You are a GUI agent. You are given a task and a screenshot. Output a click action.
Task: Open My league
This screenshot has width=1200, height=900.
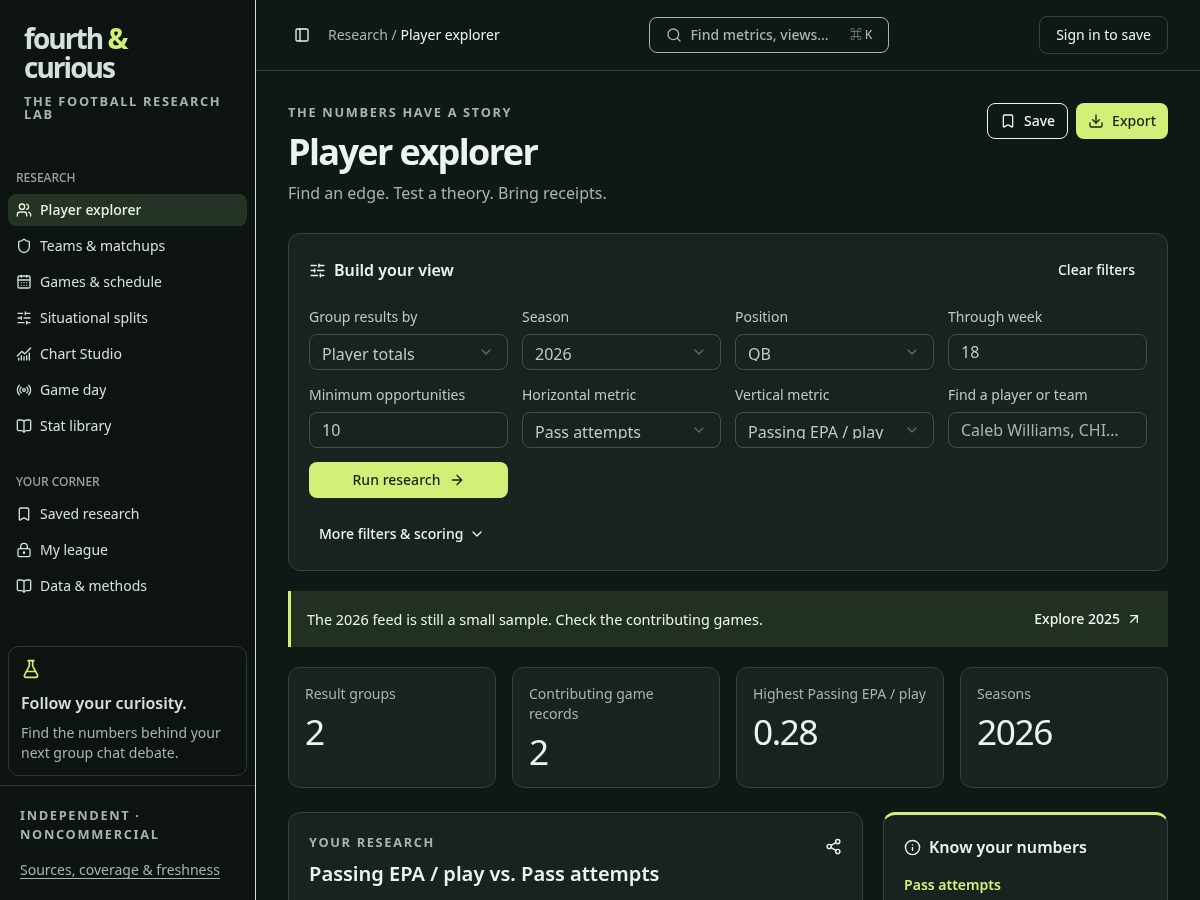coord(127,550)
